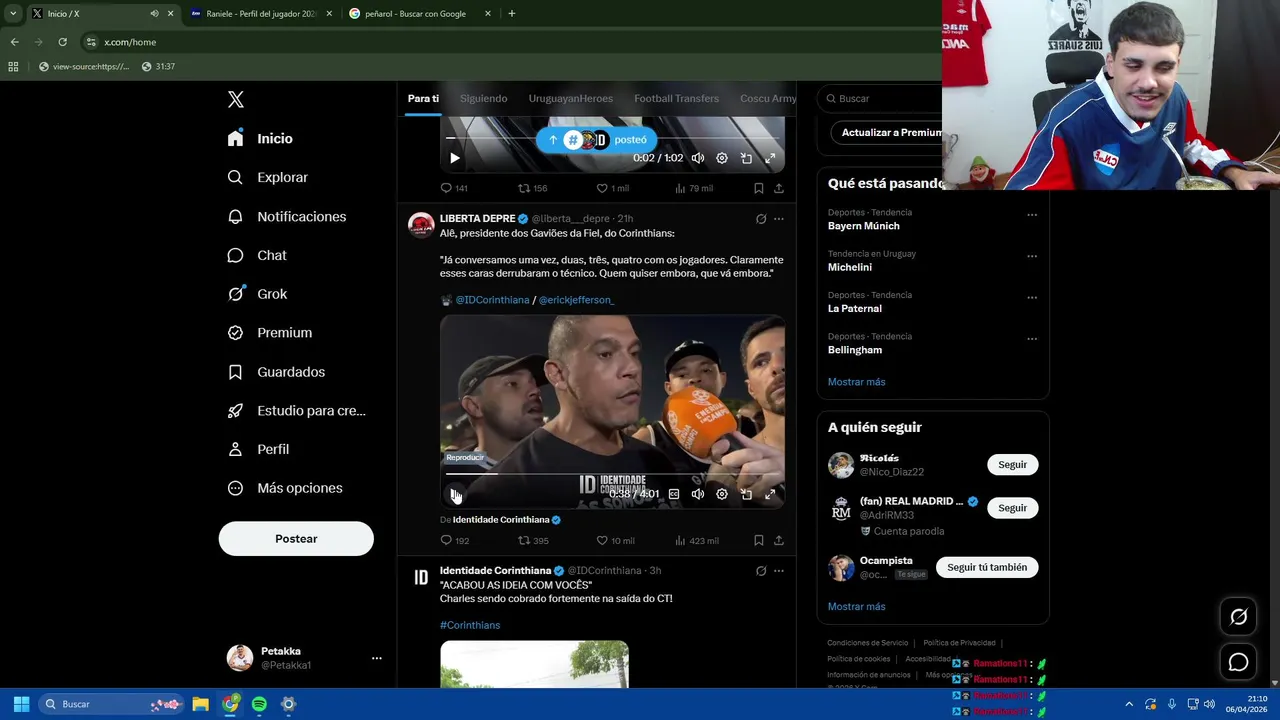Viewport: 1280px width, 720px height.
Task: Click the new posts 'posteó' pill
Action: (598, 140)
